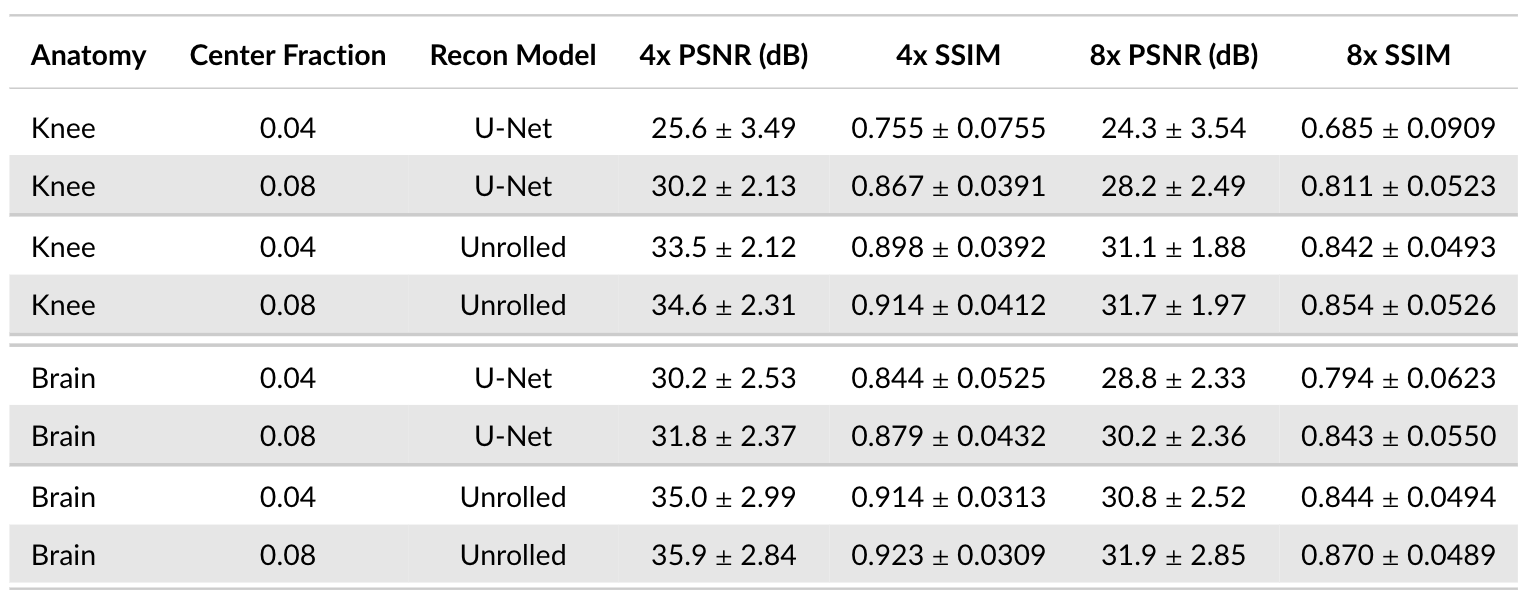Click the 0.870 ± 0.0489 cell
The image size is (1534, 598).
(1398, 555)
